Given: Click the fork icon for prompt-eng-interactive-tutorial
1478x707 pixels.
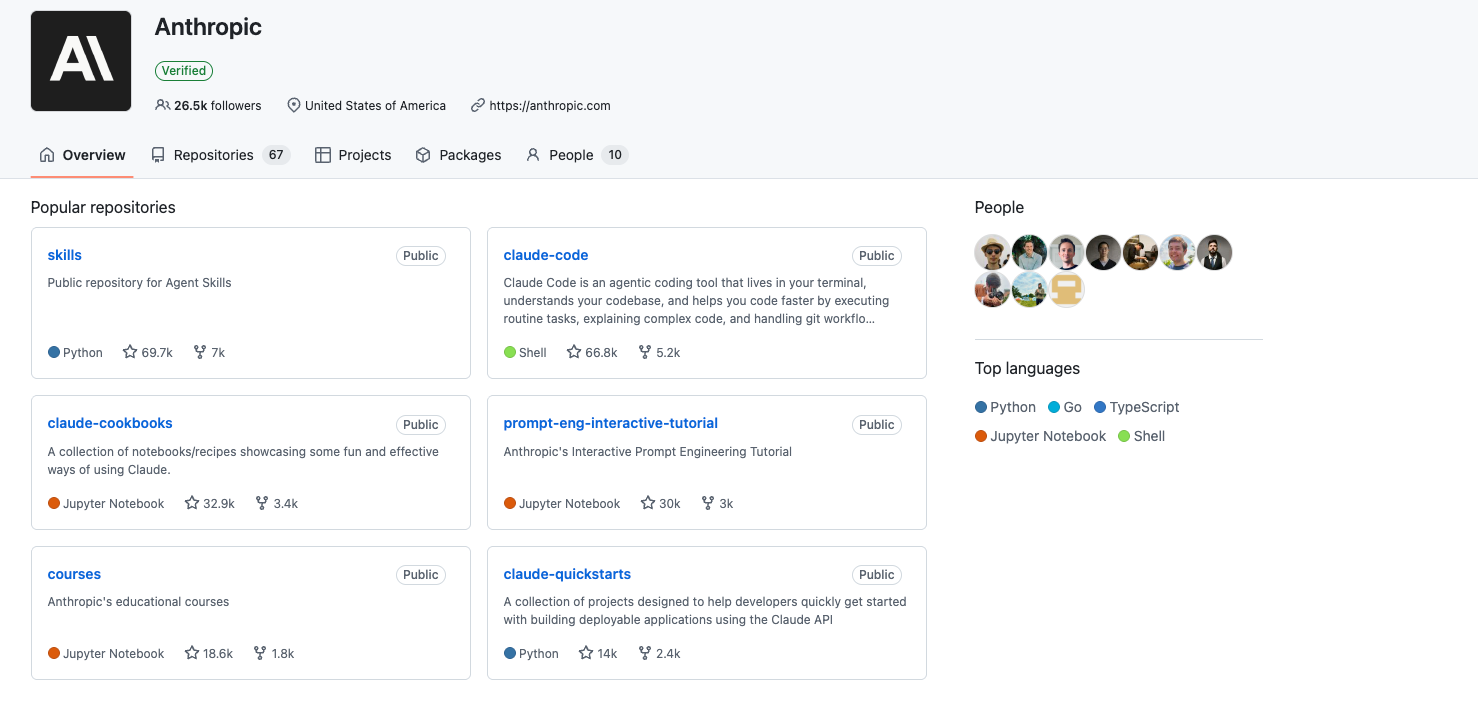Looking at the screenshot, I should pos(708,503).
